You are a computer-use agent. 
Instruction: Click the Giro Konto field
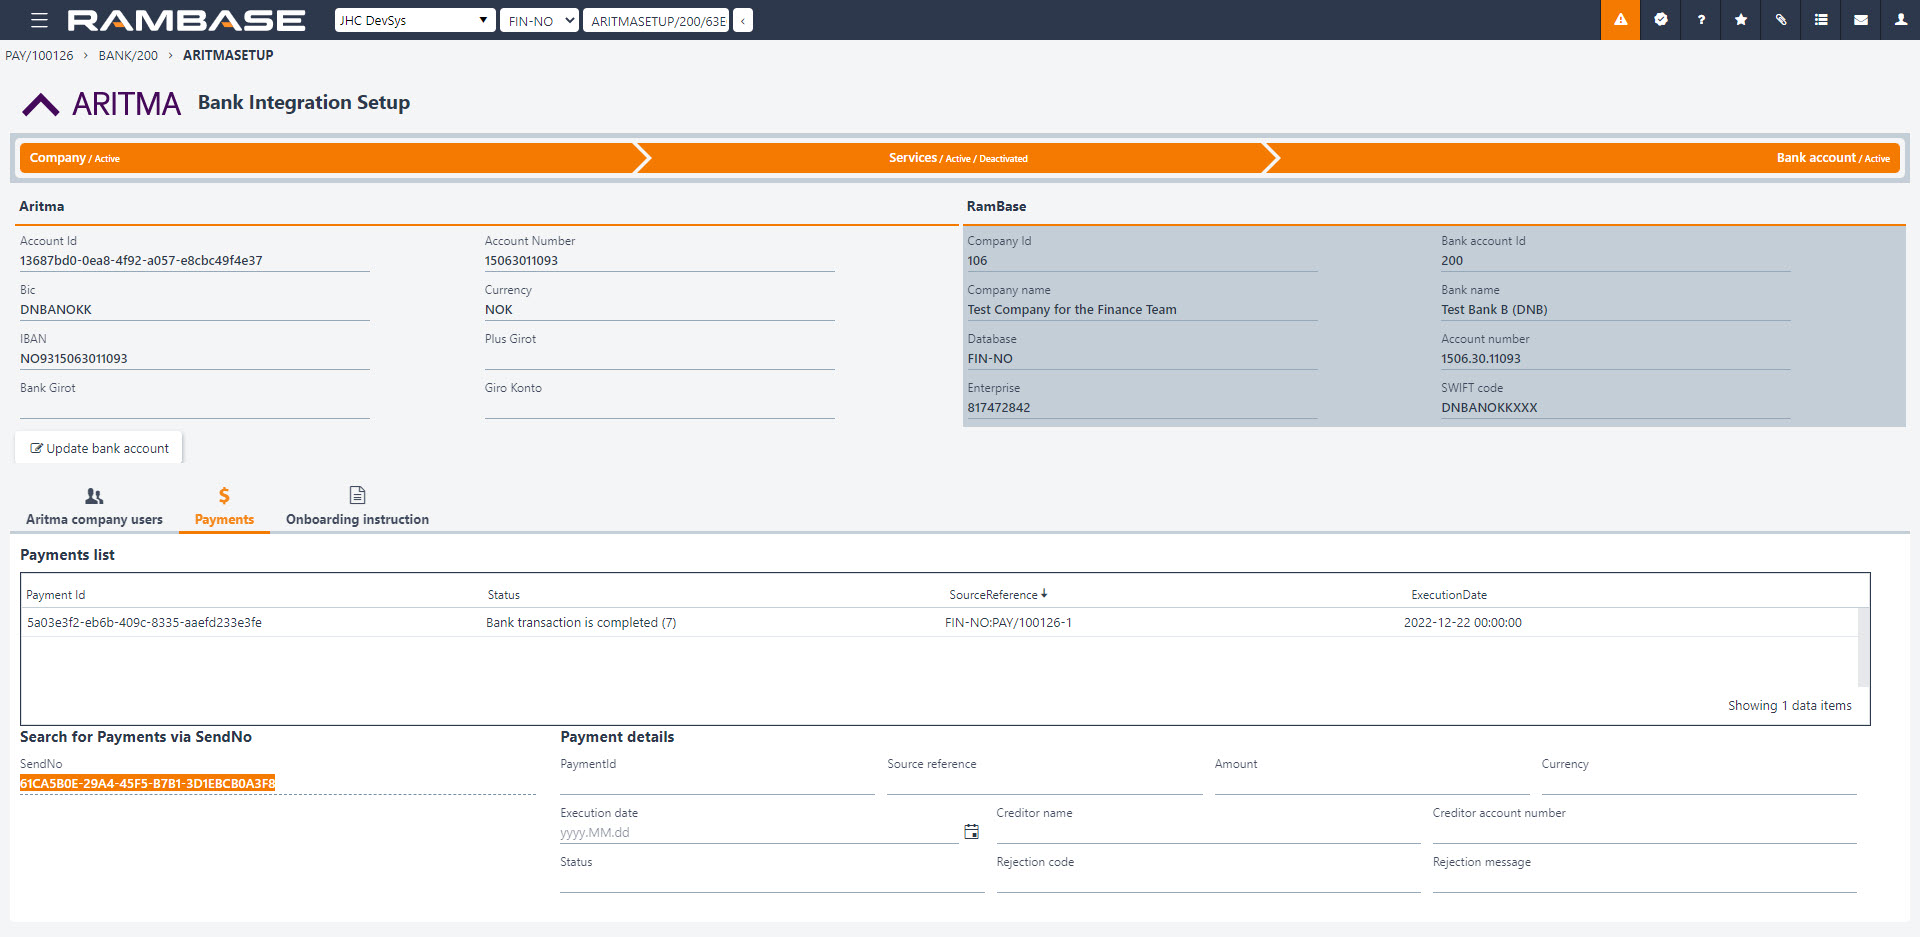coord(660,408)
